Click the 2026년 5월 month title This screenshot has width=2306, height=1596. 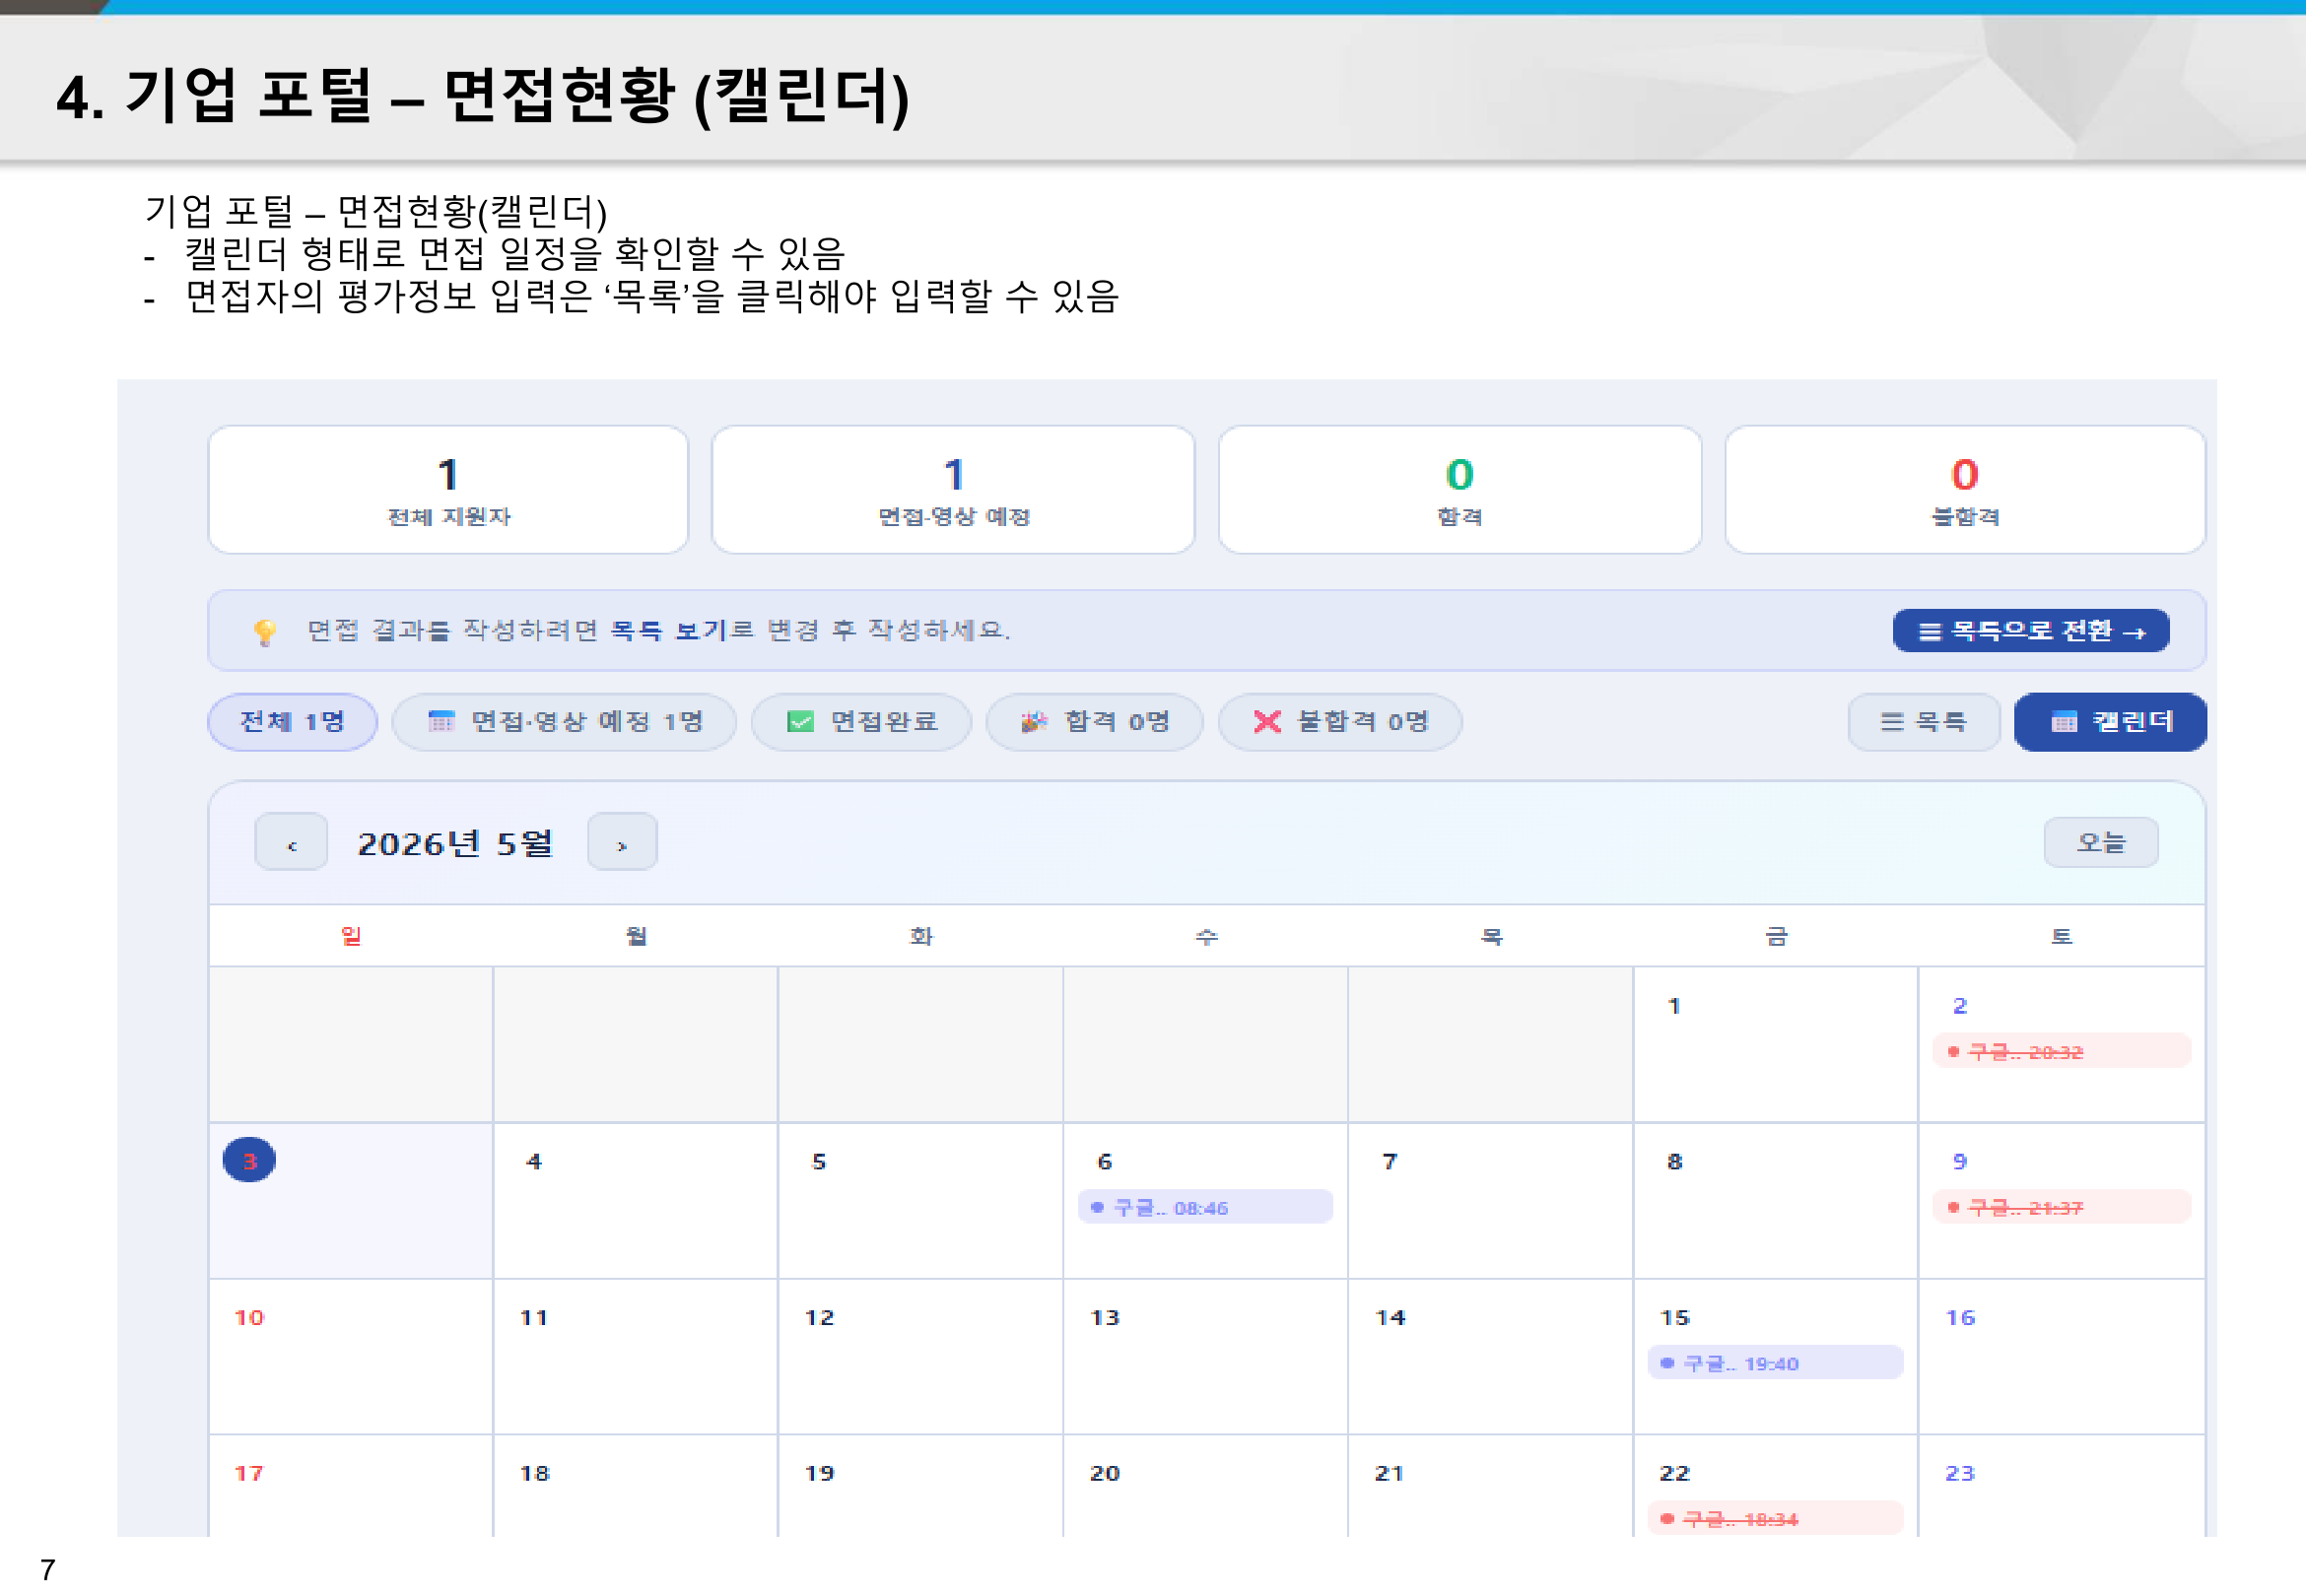point(455,843)
